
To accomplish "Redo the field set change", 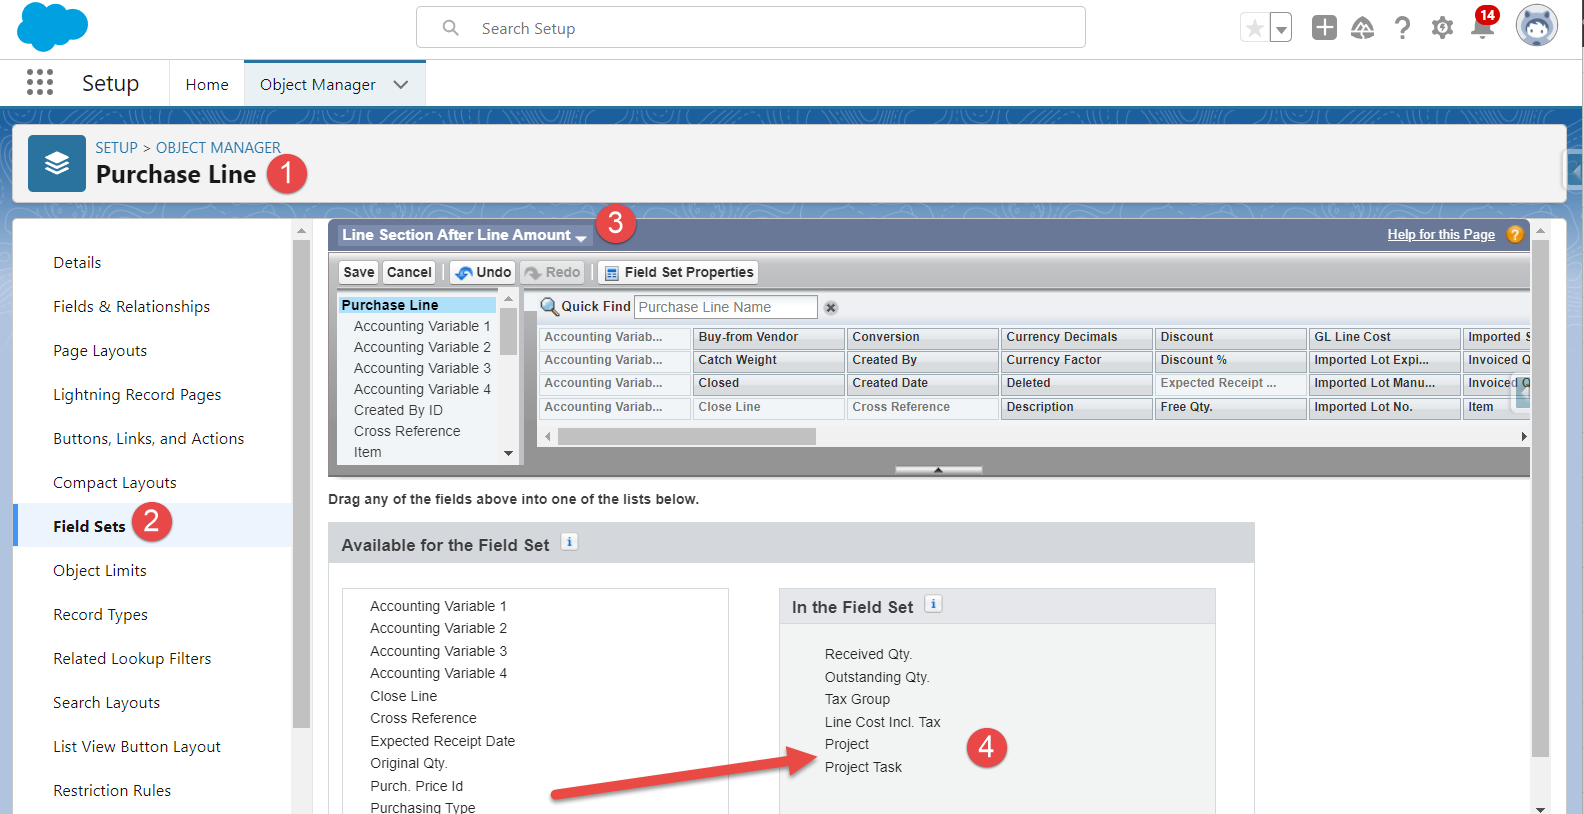I will point(551,272).
